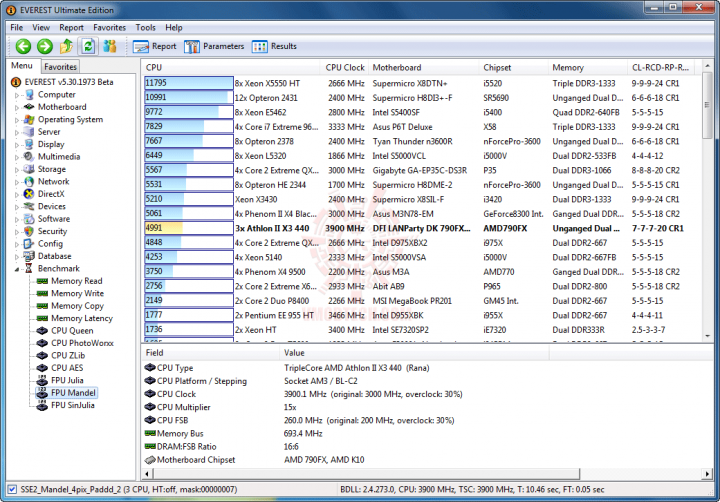The width and height of the screenshot is (720, 502).
Task: Sort by CPU Clock column header
Action: [345, 68]
